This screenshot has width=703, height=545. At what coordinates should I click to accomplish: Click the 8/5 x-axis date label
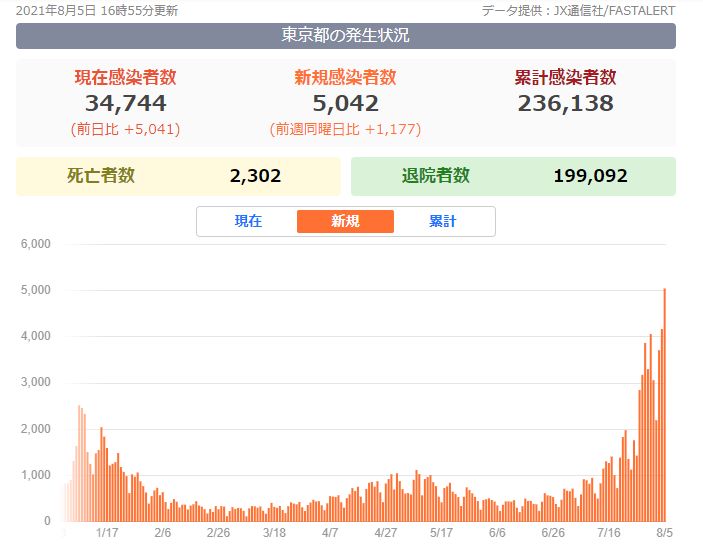click(664, 532)
